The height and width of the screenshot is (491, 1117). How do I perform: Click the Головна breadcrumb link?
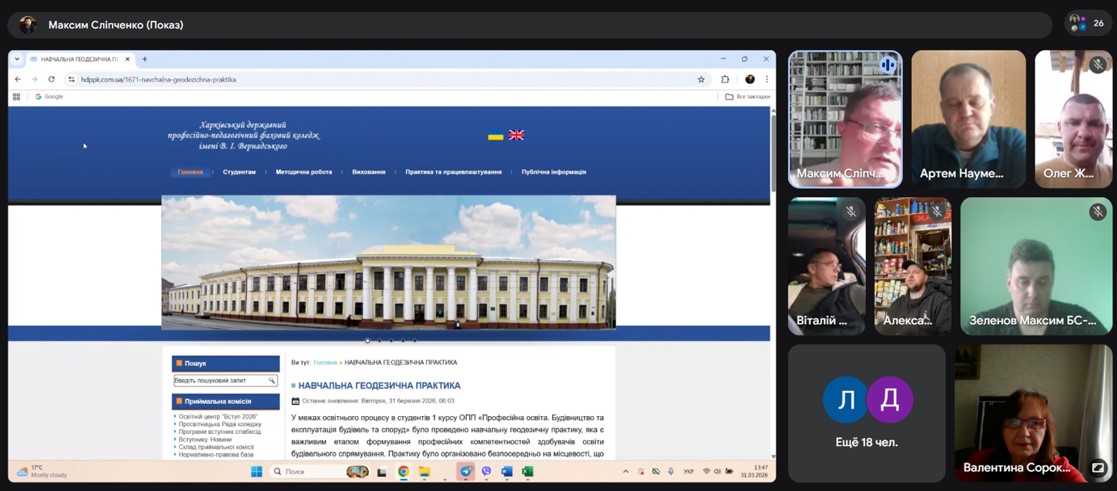325,362
